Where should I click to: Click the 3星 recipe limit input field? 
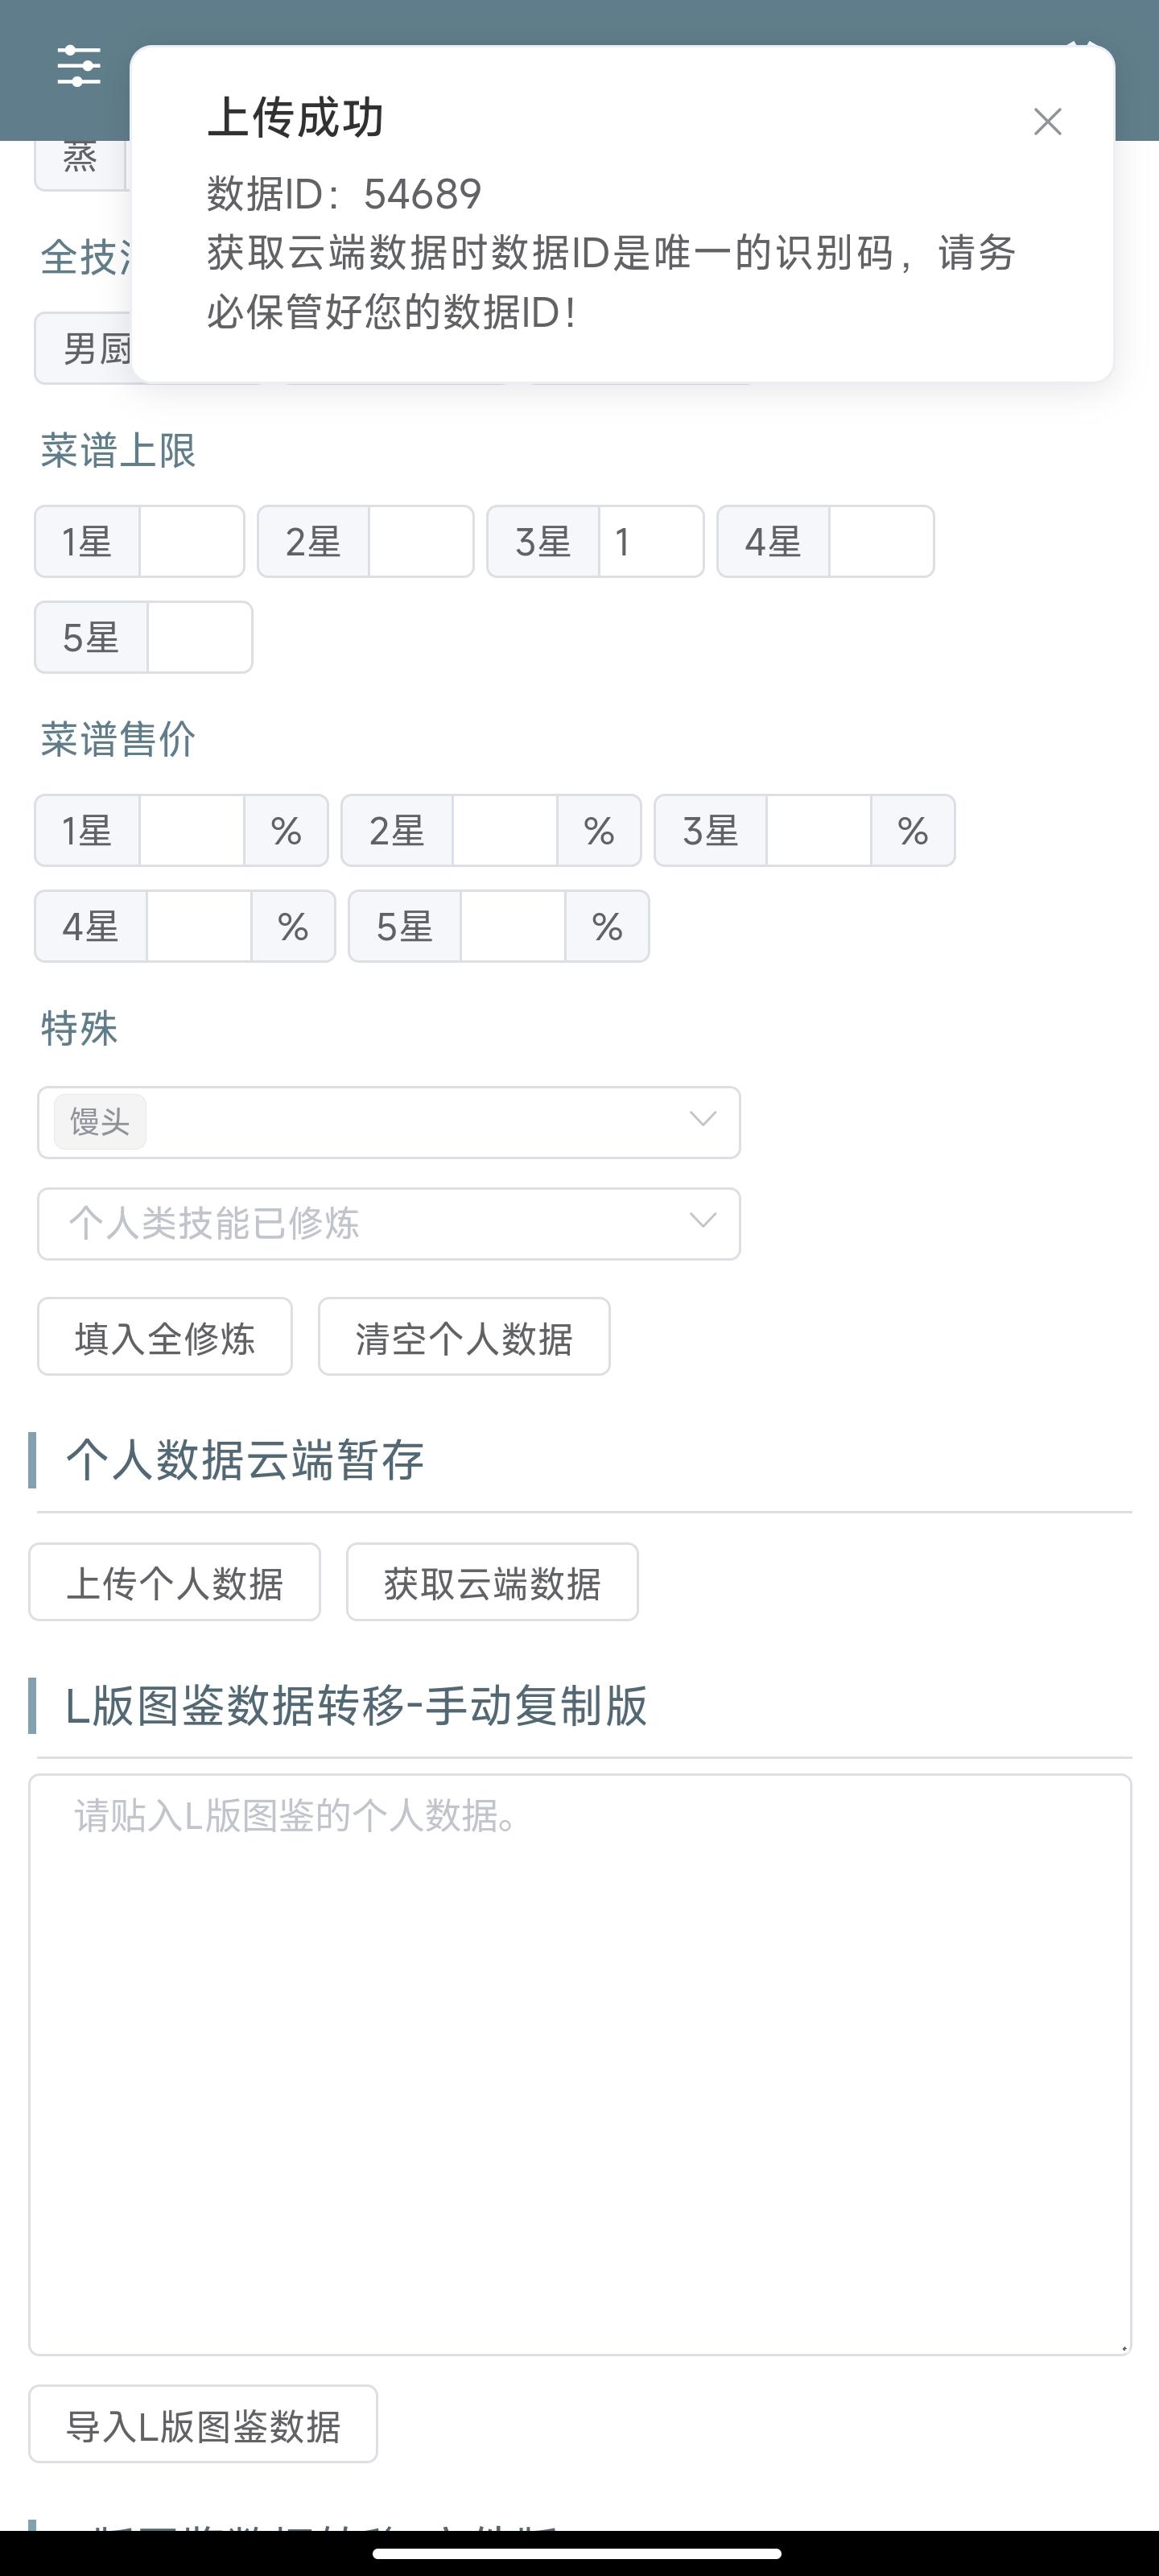(x=650, y=542)
